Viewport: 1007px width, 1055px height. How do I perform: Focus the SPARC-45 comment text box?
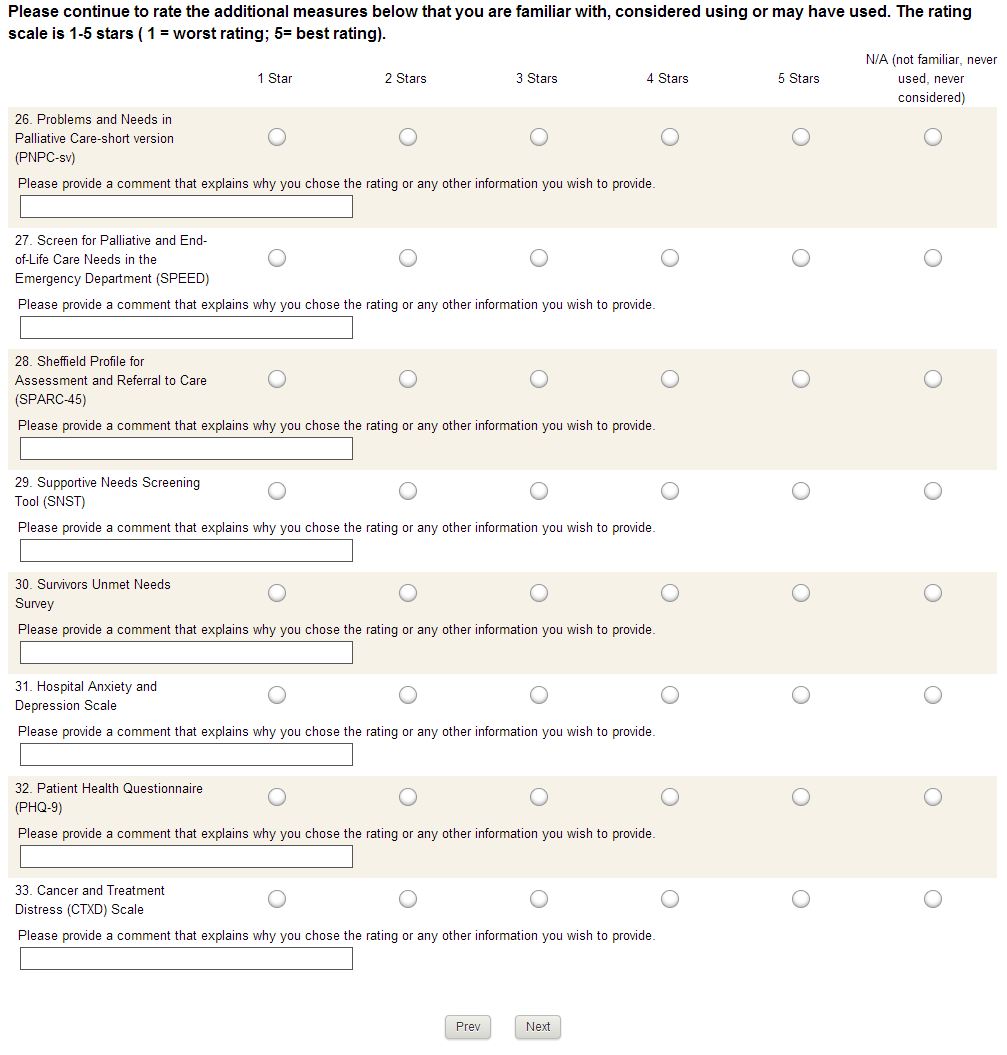(186, 449)
